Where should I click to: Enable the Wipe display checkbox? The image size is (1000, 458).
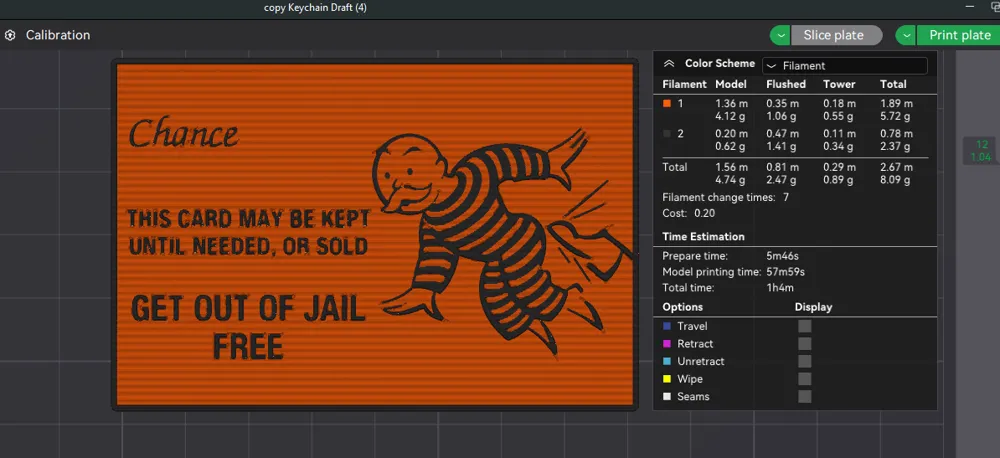805,379
